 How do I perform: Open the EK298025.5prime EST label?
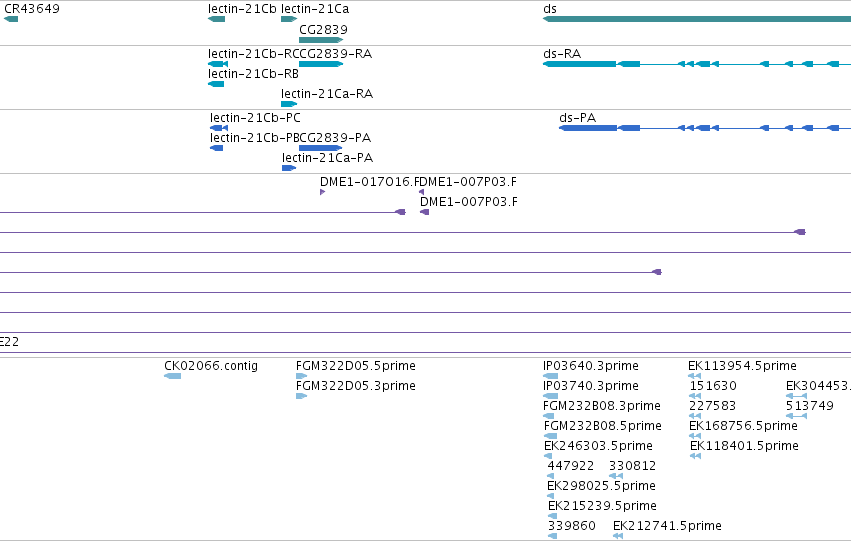[602, 486]
